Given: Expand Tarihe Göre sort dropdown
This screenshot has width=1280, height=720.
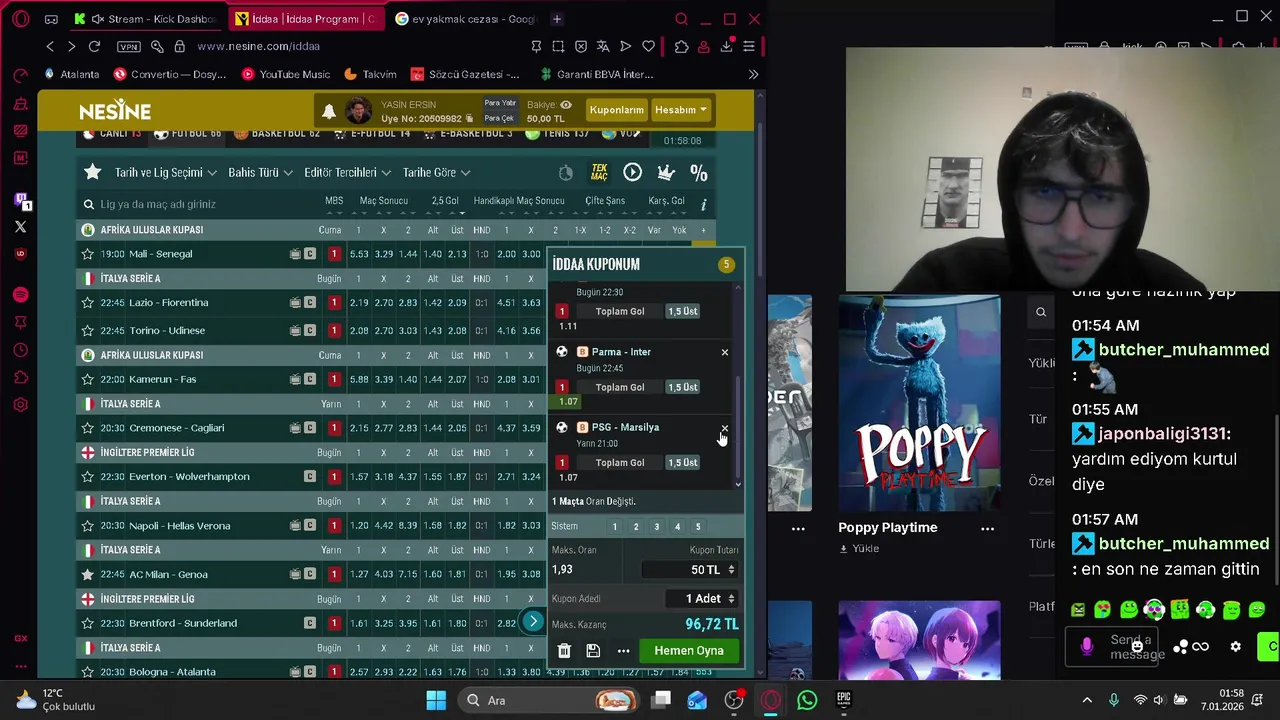Looking at the screenshot, I should pyautogui.click(x=436, y=172).
